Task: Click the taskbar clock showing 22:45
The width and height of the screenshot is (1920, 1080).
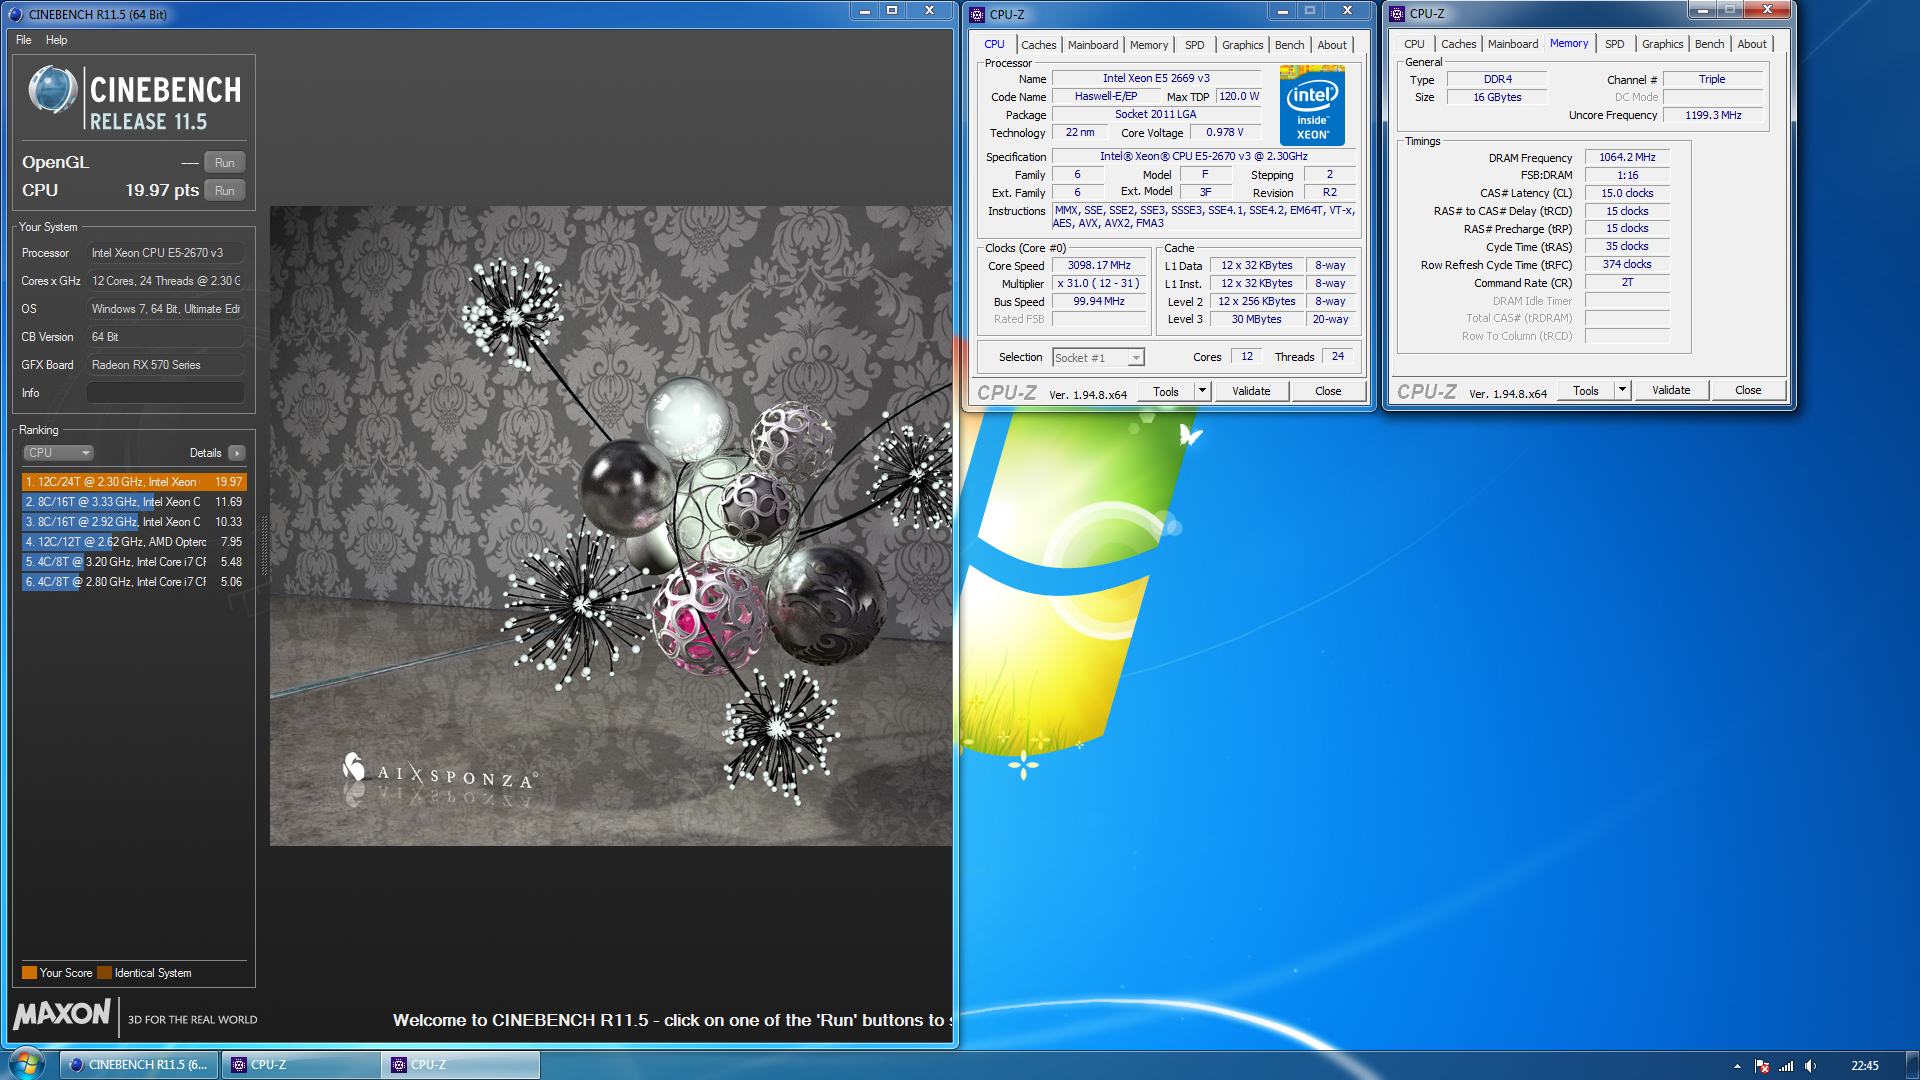Action: 1864,1066
